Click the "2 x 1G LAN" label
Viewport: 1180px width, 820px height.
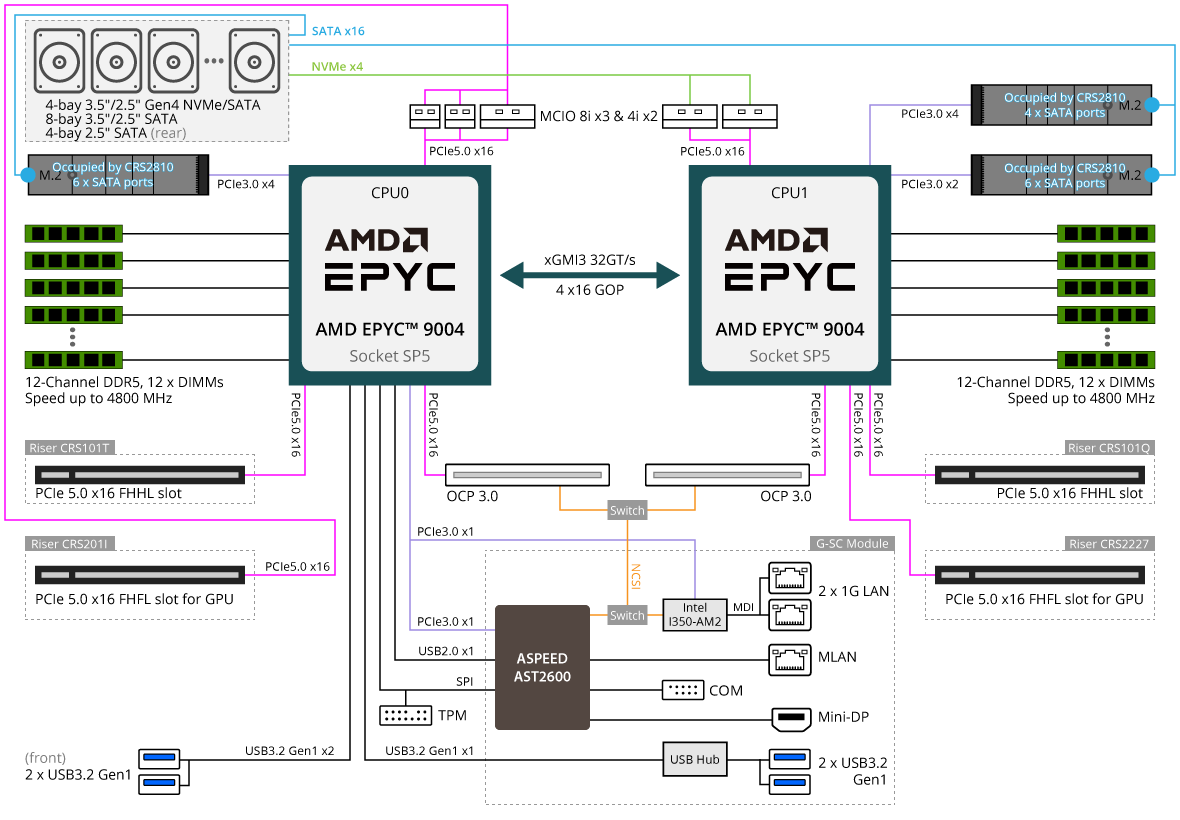click(x=853, y=591)
